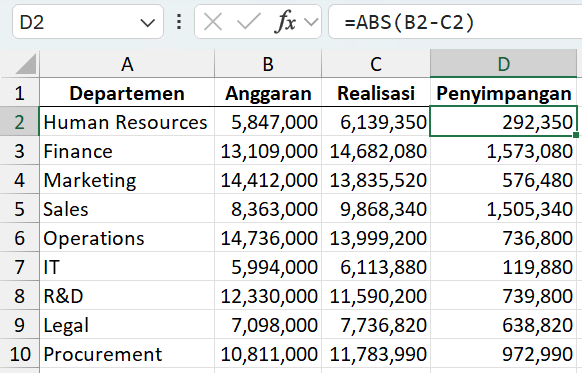Click cell with value 576,480

pos(503,180)
